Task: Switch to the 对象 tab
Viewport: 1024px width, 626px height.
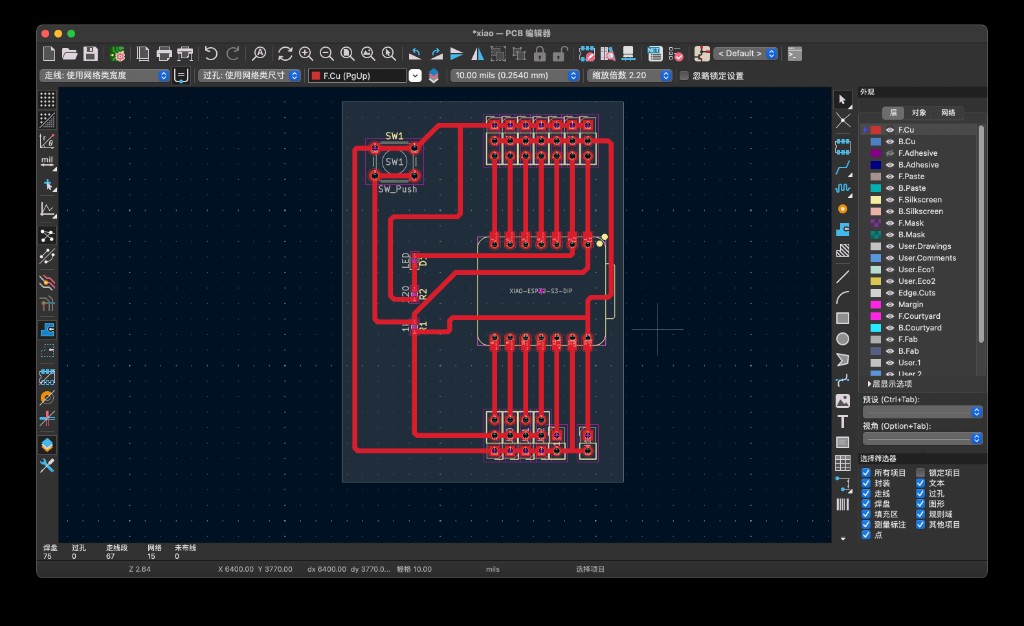Action: tap(919, 113)
